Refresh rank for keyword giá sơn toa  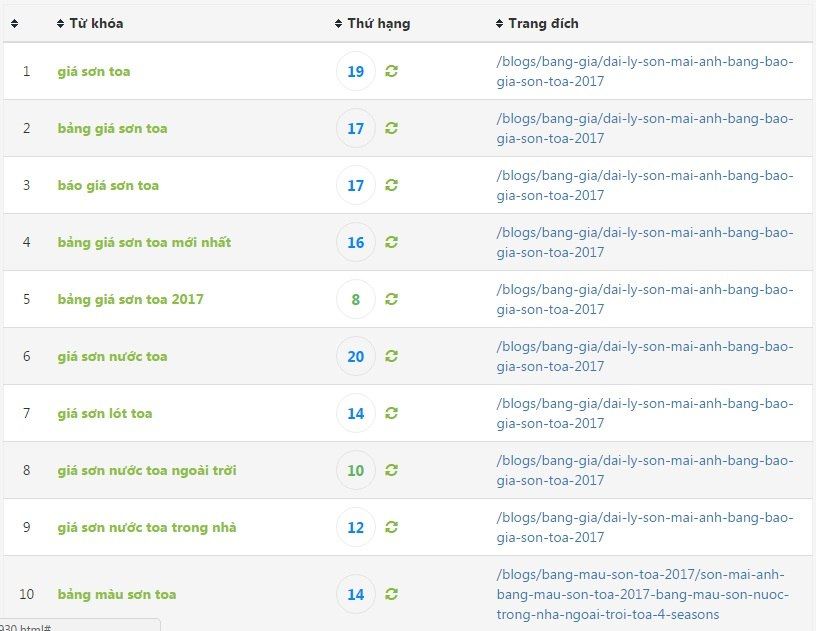click(391, 71)
